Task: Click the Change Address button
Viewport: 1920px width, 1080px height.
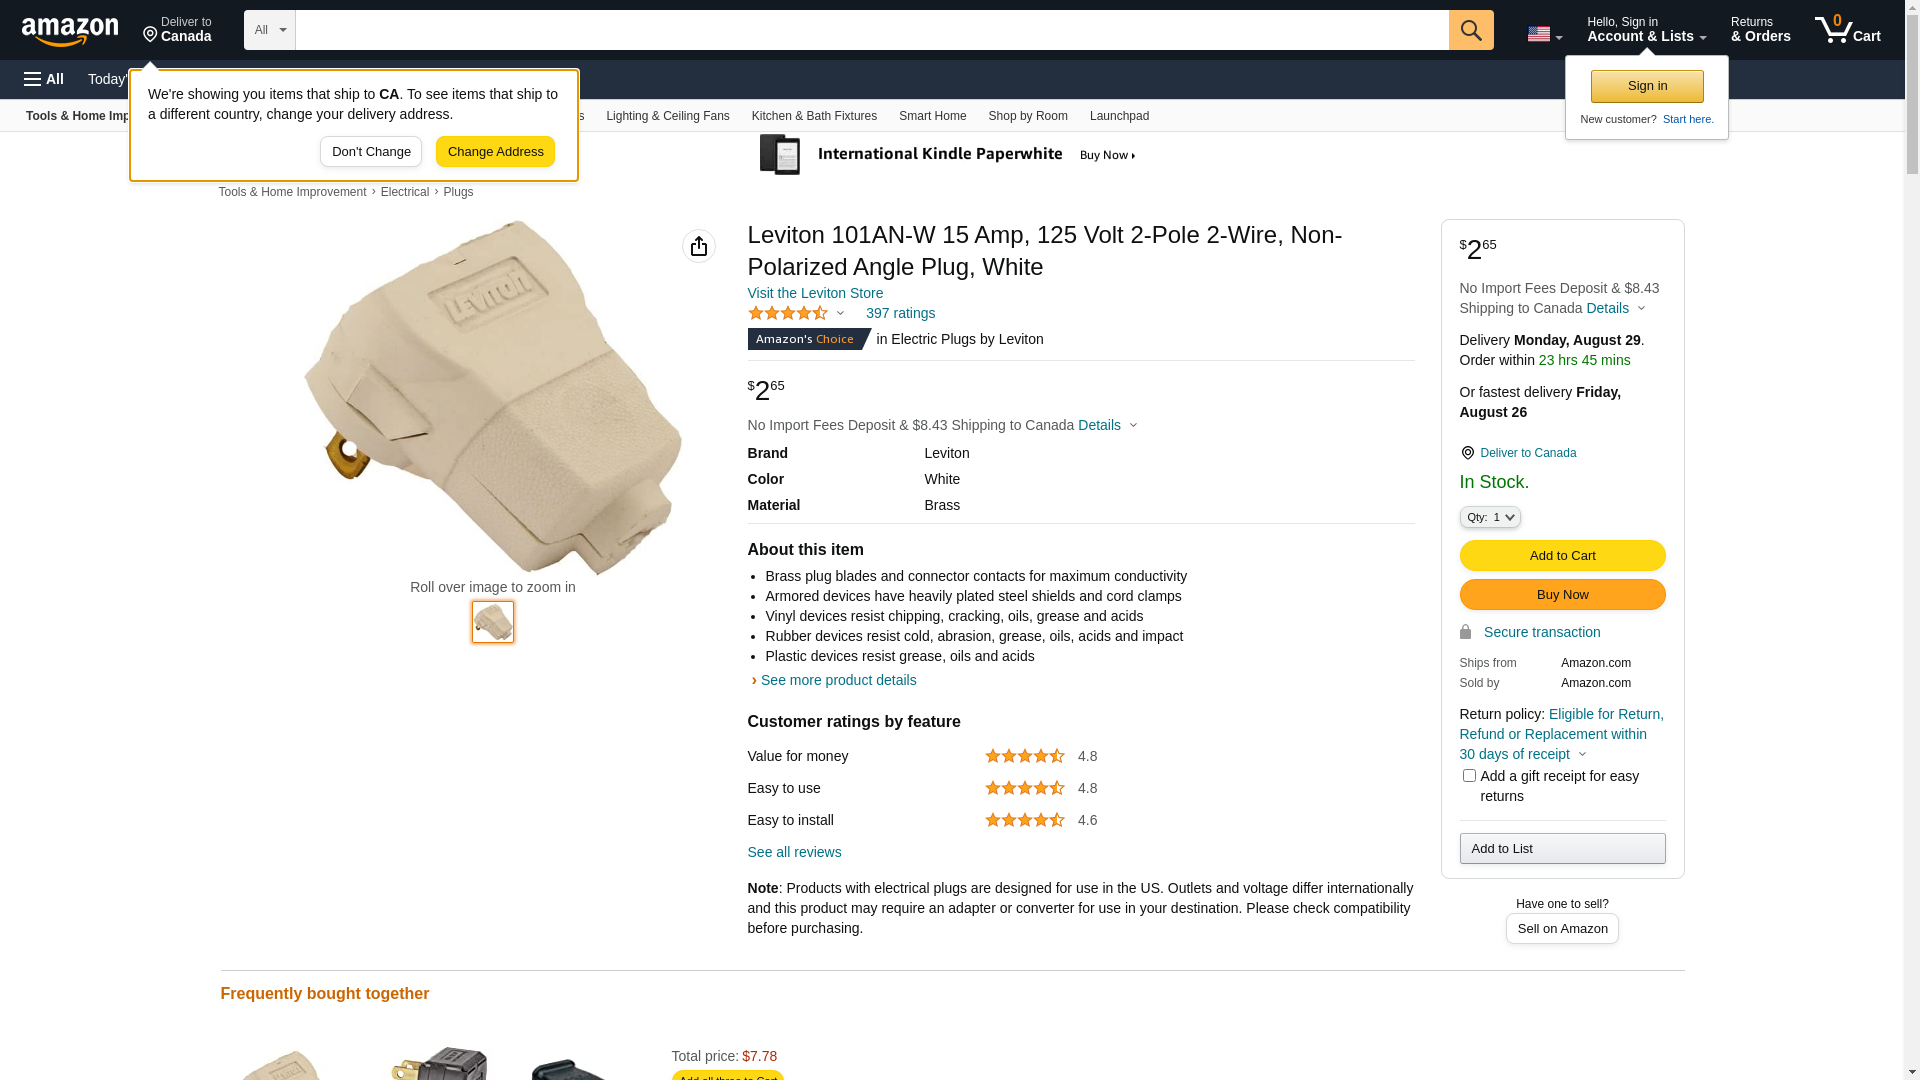Action: point(495,152)
